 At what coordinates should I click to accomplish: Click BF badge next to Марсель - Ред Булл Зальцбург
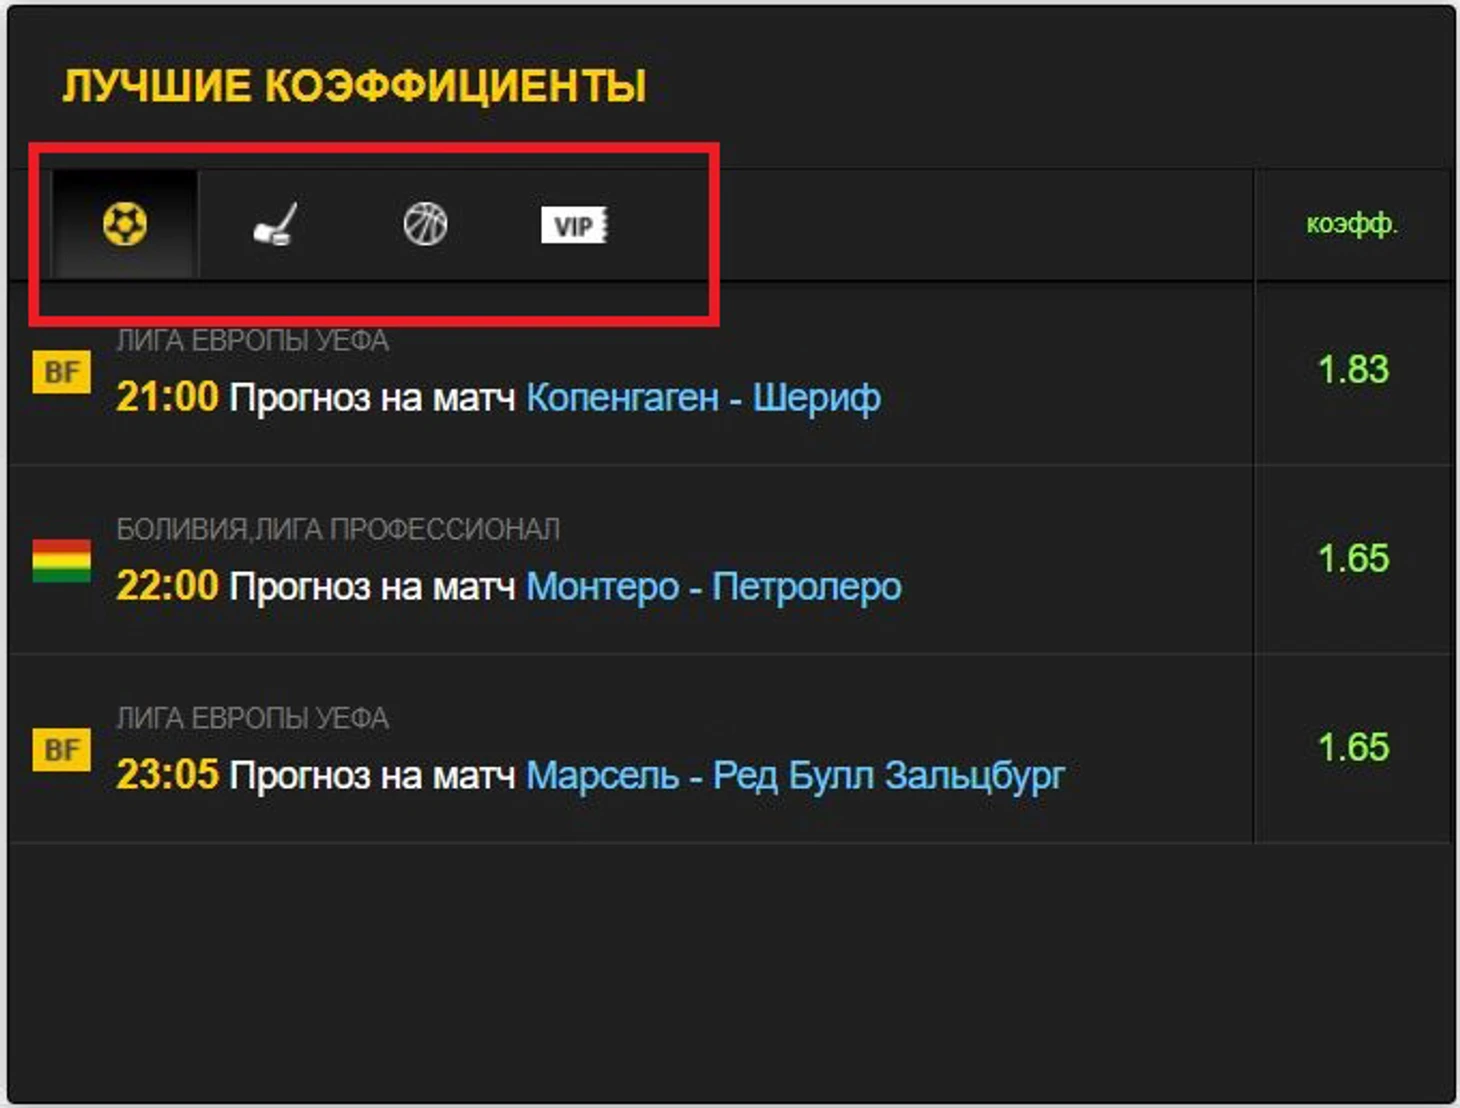62,750
